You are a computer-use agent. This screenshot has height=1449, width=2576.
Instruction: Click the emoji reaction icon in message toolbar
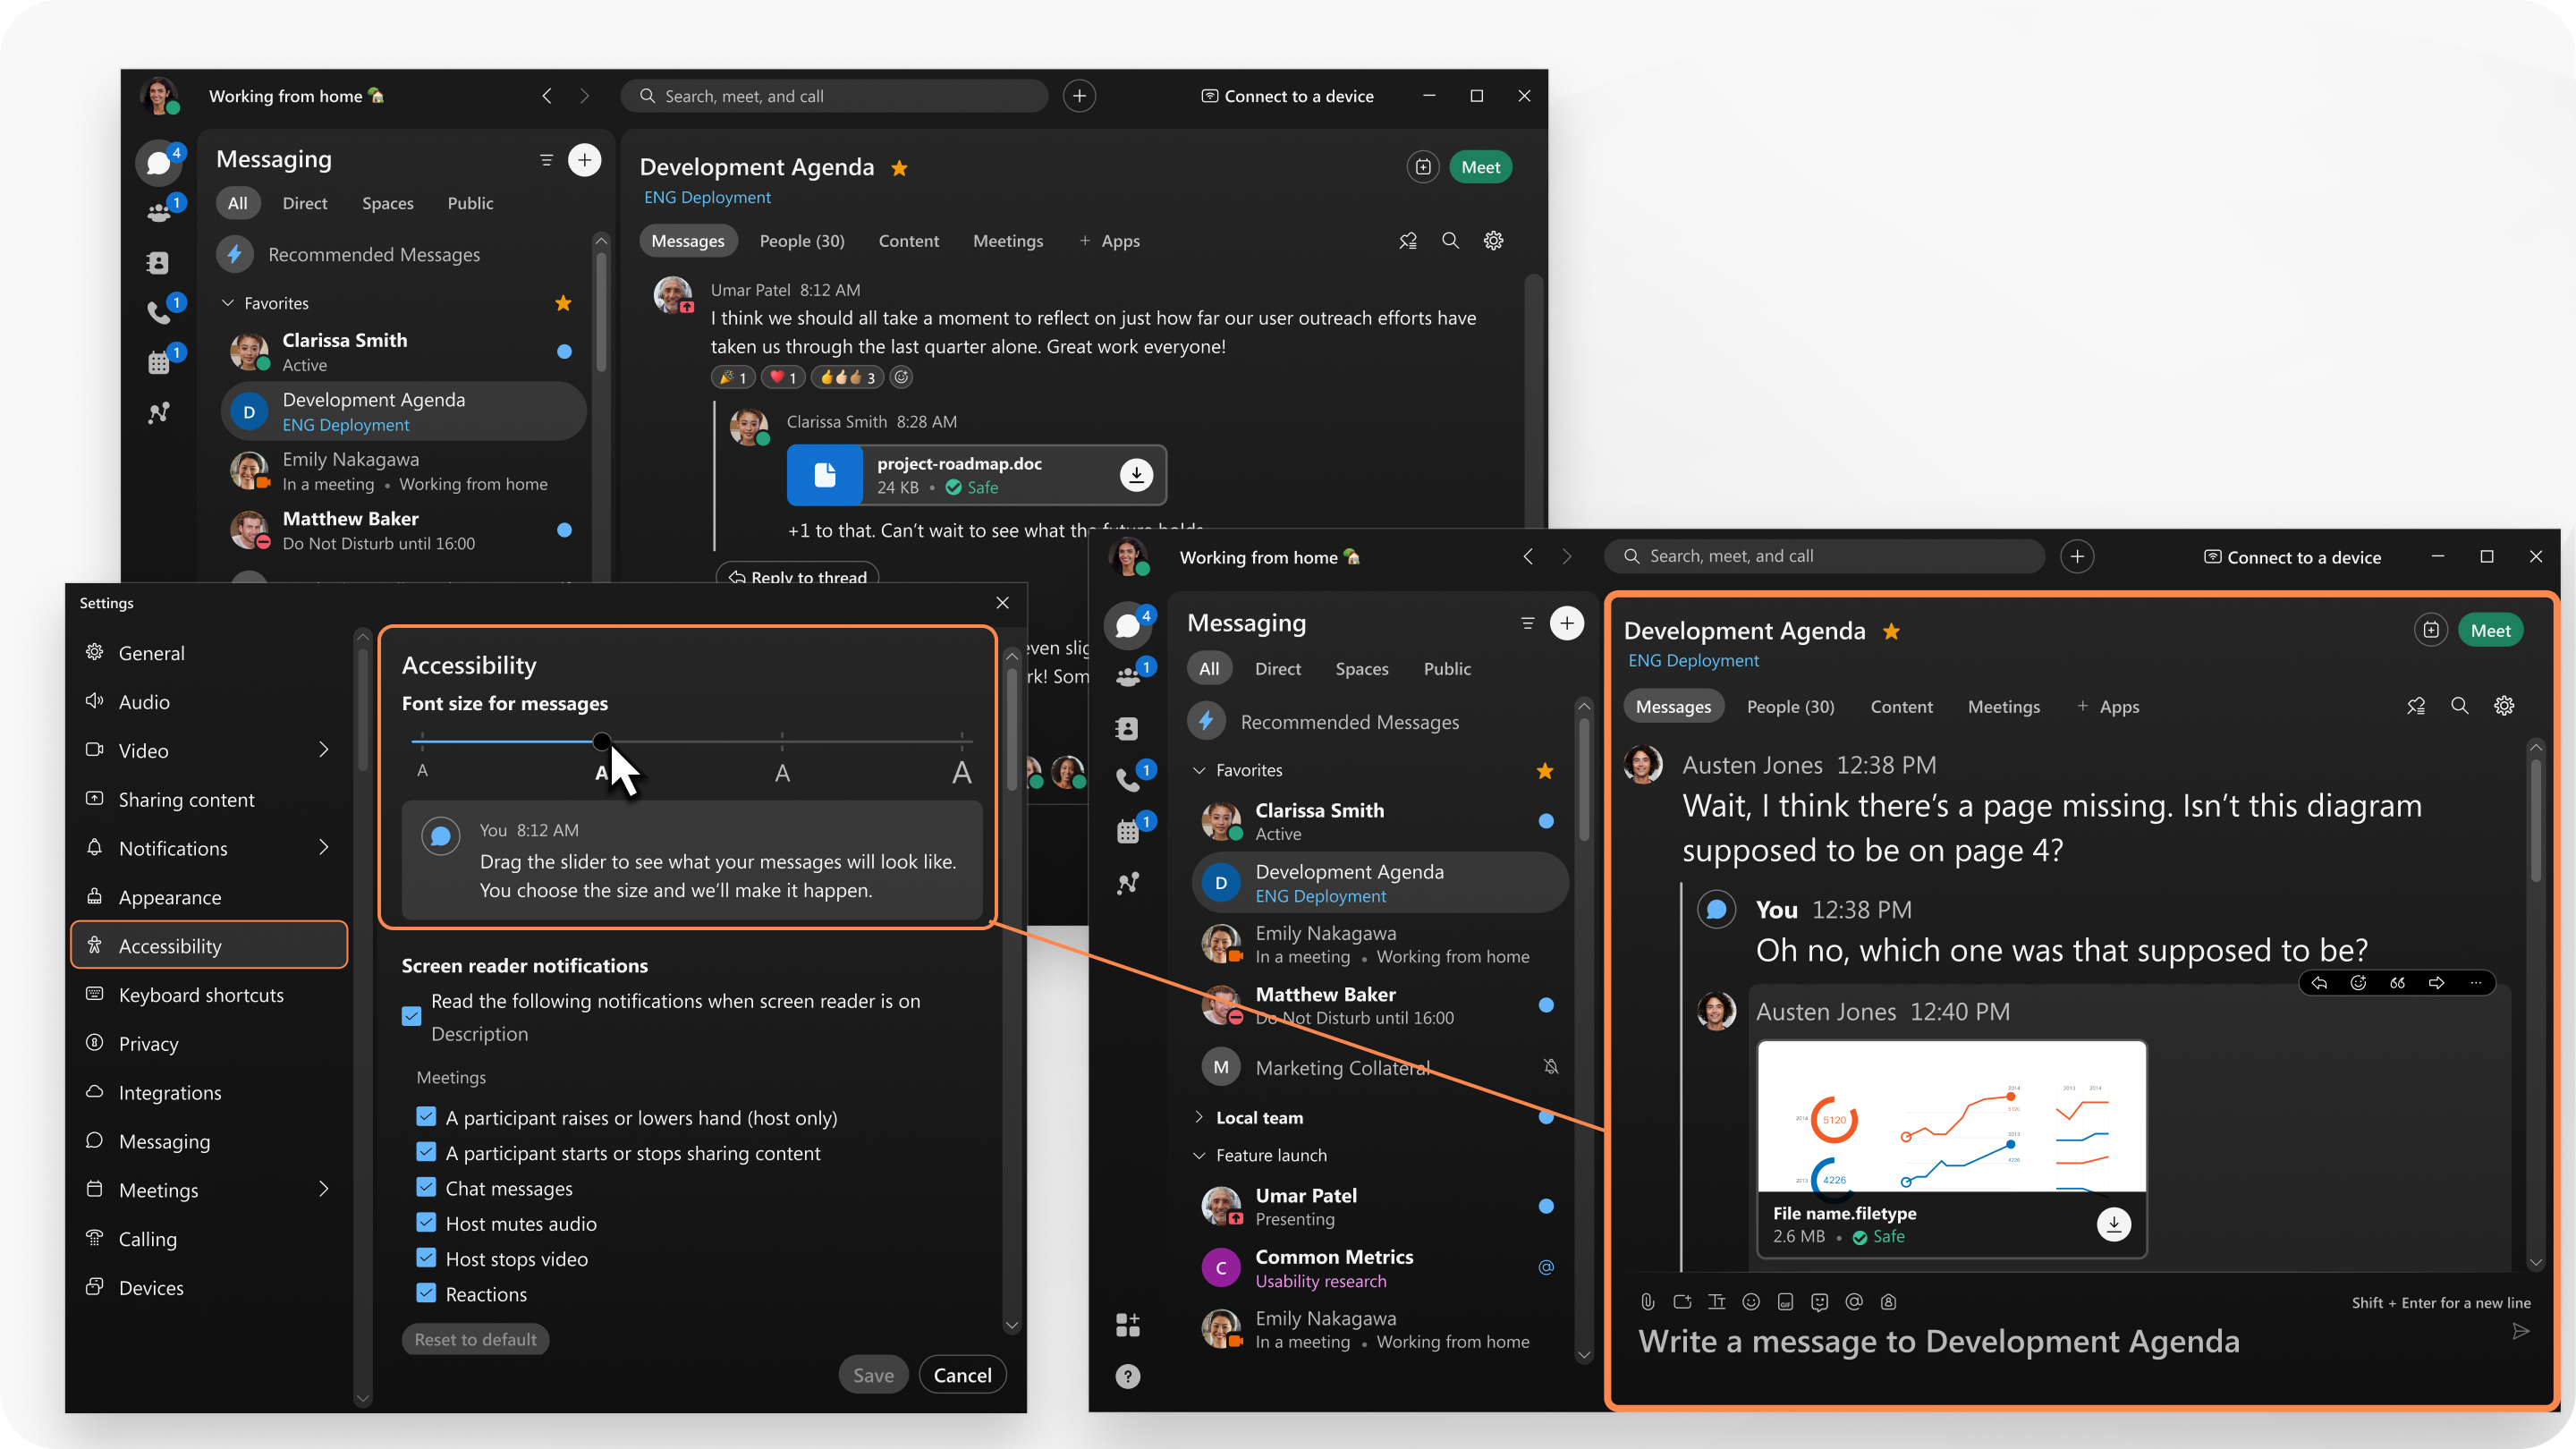(2359, 982)
